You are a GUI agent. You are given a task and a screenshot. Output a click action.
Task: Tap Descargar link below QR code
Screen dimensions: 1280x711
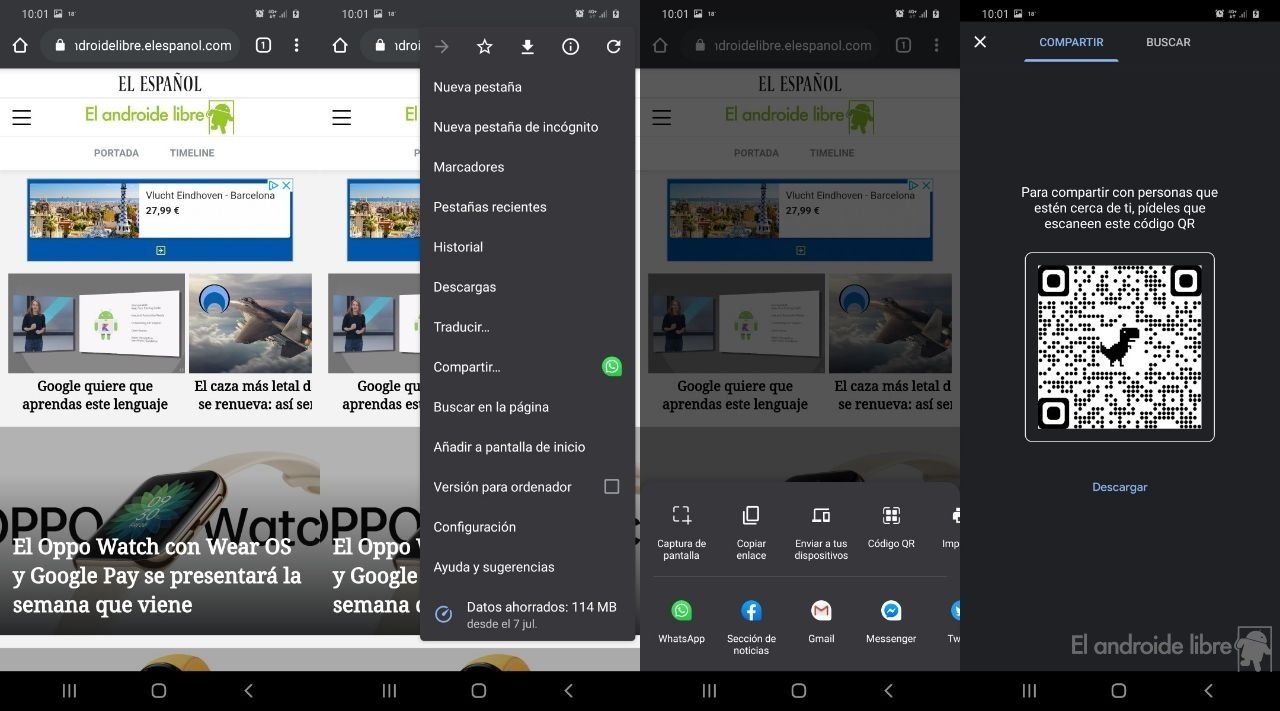[1119, 487]
